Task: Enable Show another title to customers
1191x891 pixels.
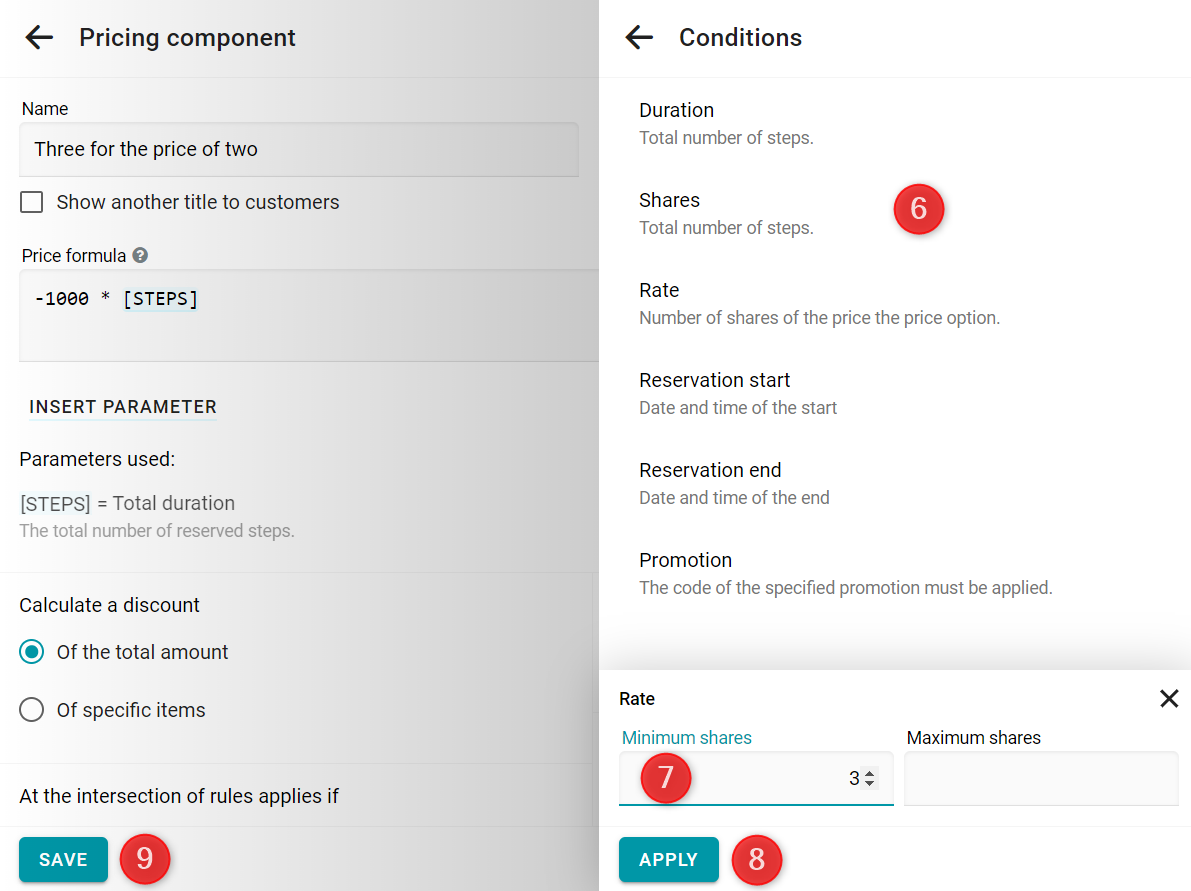Action: [x=31, y=202]
